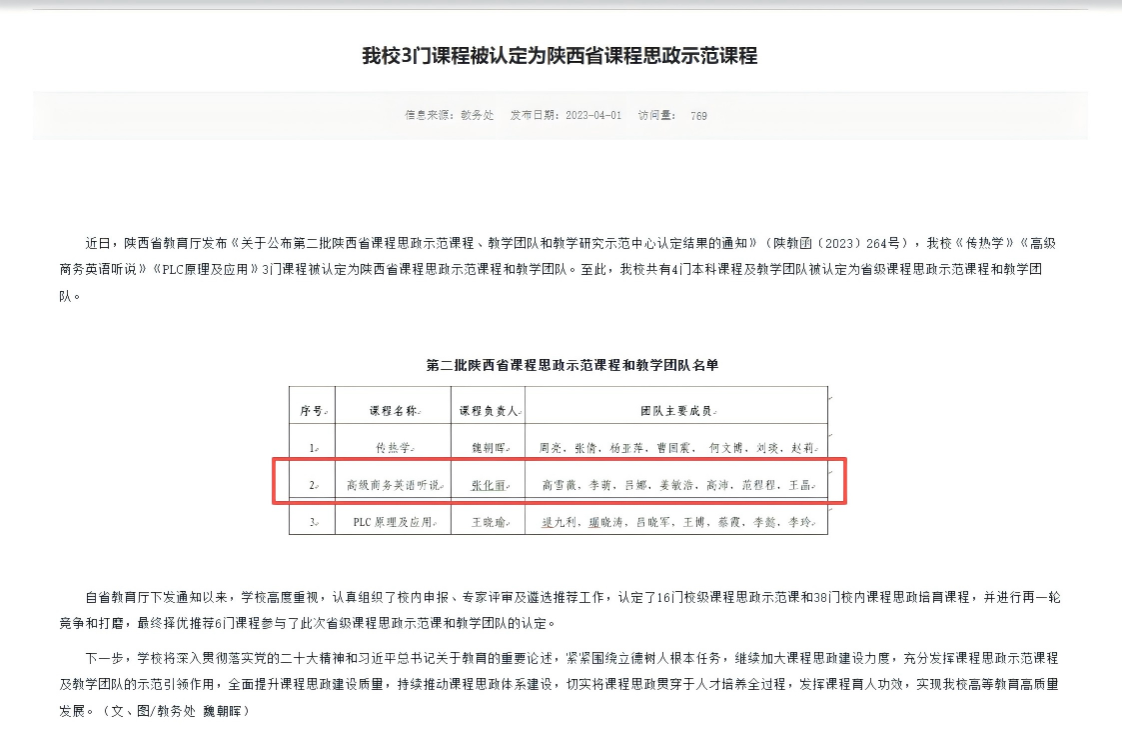Viewport: 1122px width, 738px height.
Task: Click the course leader cell 魏朝晖
Action: 488,448
